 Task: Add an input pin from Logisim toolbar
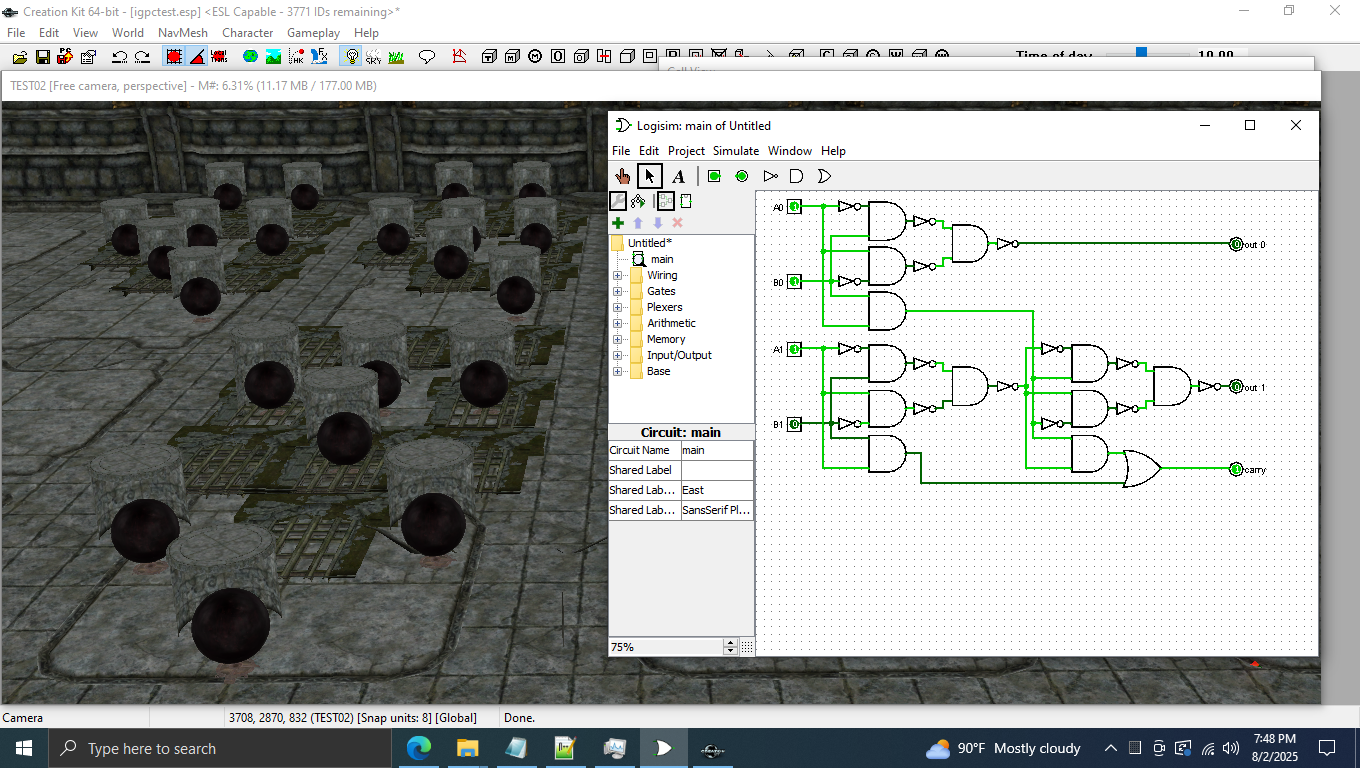[x=714, y=176]
